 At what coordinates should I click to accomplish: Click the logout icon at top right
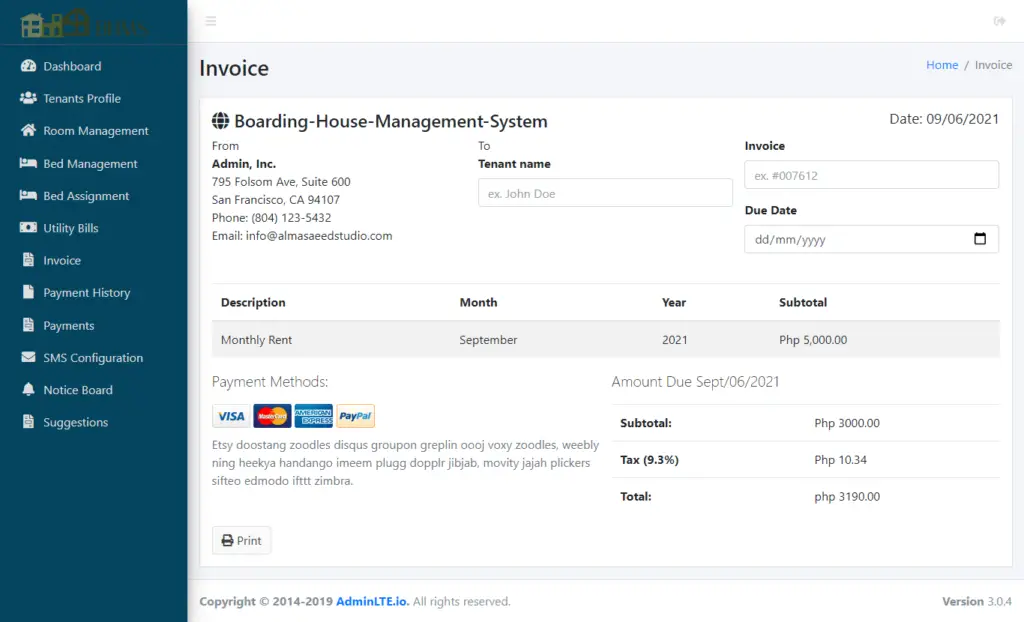1000,20
